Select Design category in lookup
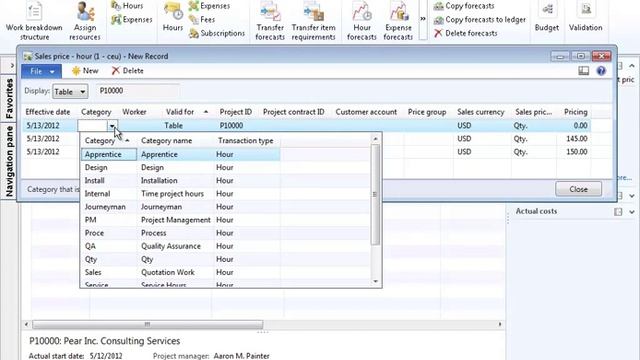Image resolution: width=640 pixels, height=360 pixels. [96, 167]
